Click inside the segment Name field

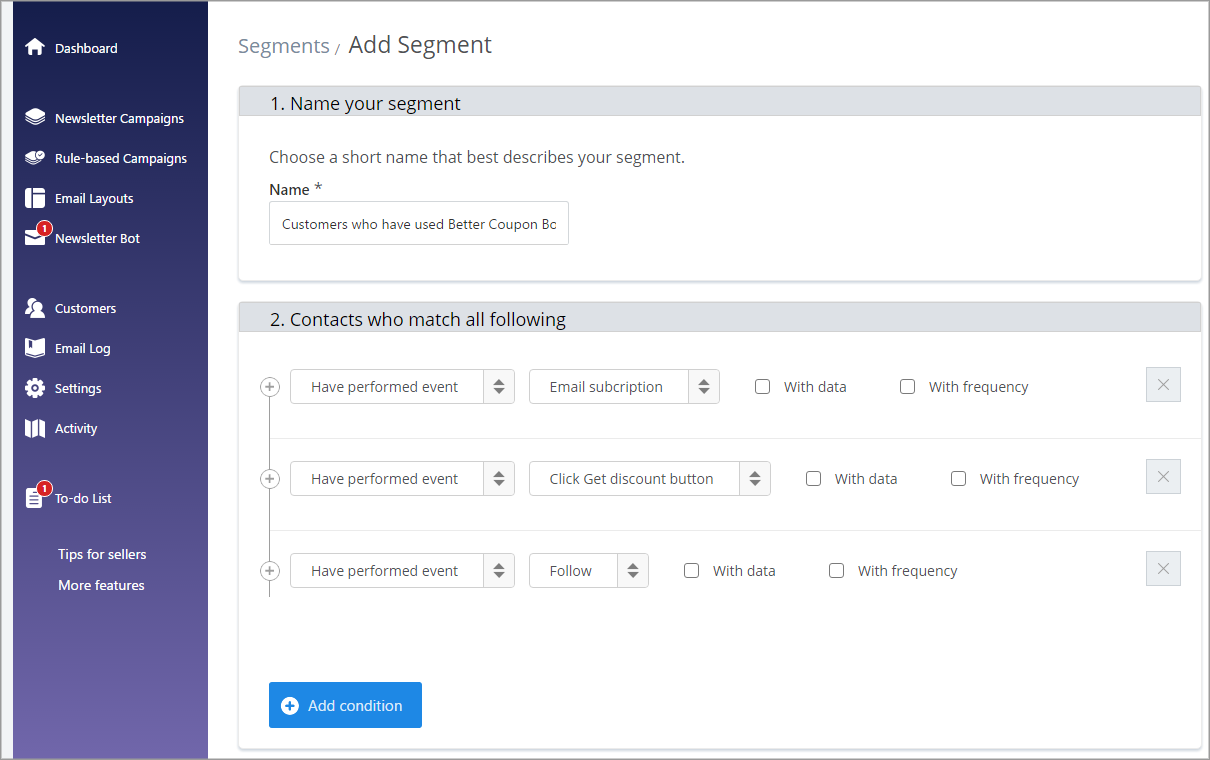tap(418, 223)
